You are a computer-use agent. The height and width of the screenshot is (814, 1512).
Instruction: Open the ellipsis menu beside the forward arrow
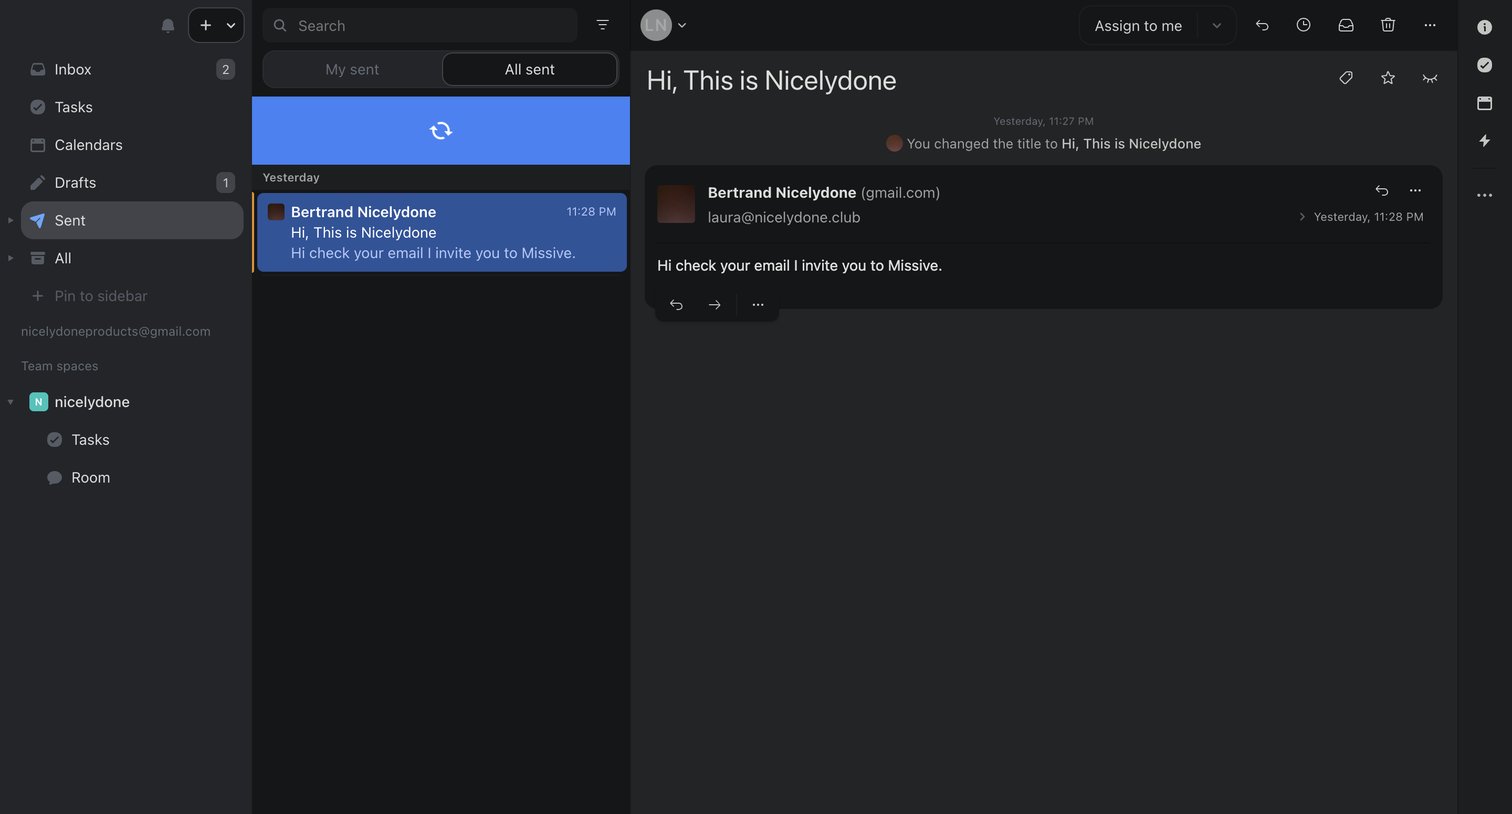[x=758, y=305]
